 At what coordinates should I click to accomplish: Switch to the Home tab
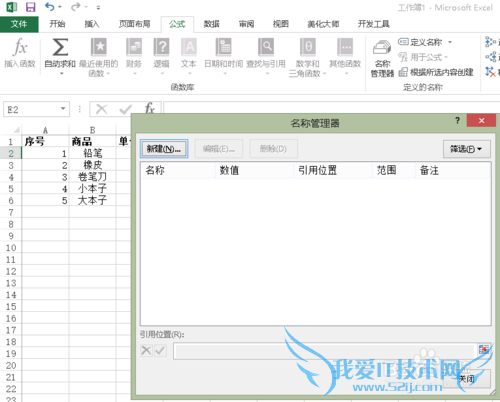point(57,24)
